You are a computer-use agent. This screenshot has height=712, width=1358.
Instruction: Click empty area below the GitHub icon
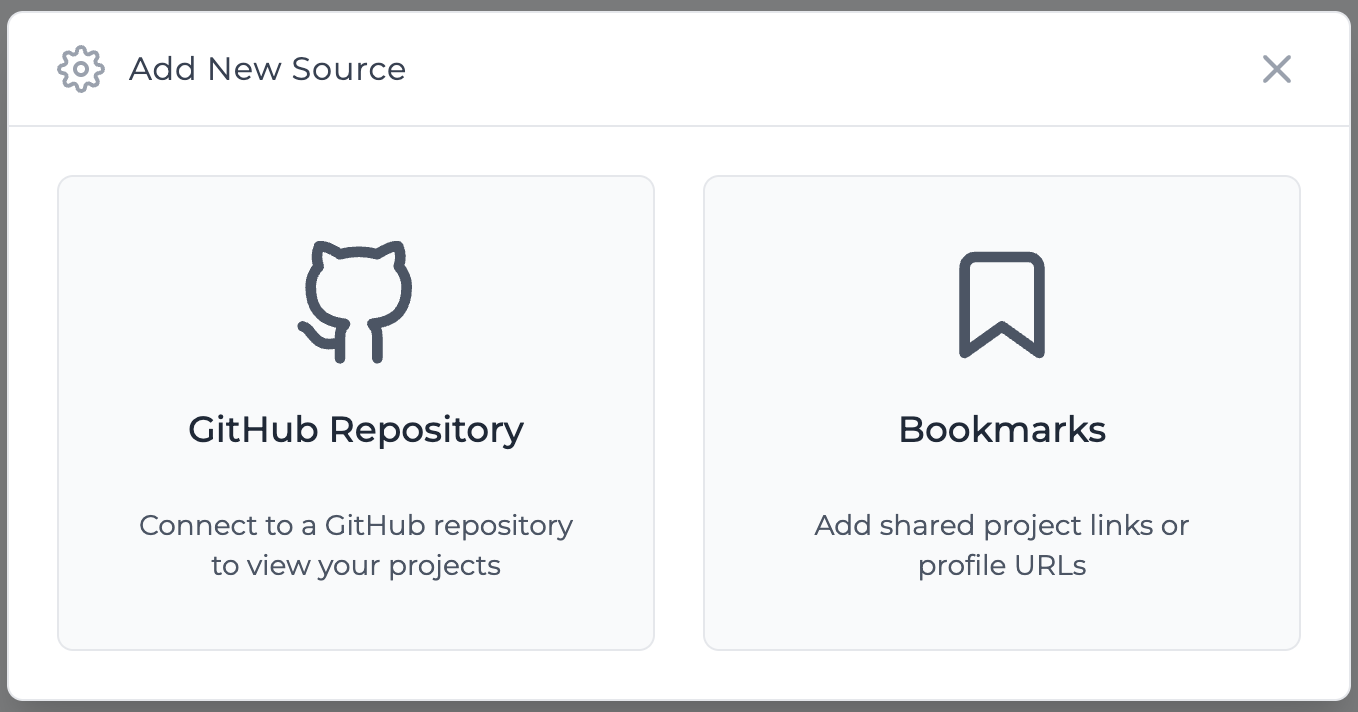[356, 387]
